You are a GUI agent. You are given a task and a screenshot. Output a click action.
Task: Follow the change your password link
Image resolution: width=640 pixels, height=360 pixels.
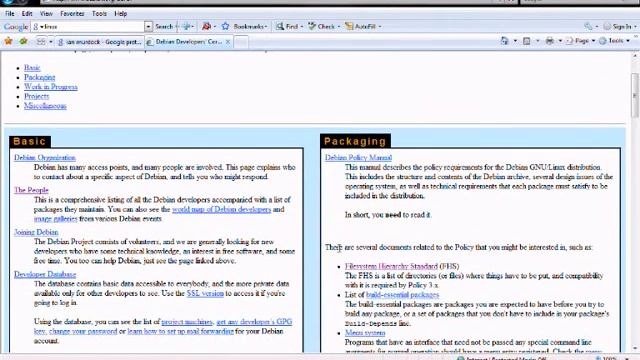click(83, 331)
